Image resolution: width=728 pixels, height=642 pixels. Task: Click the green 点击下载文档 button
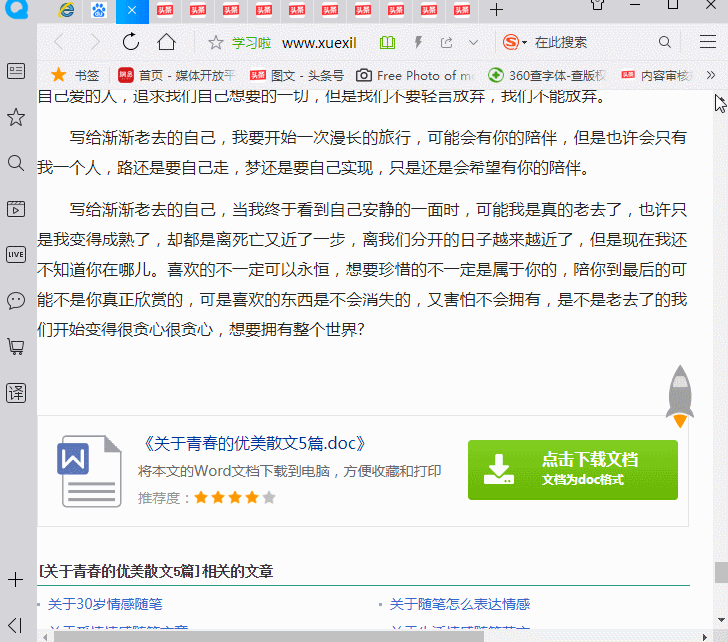(573, 470)
